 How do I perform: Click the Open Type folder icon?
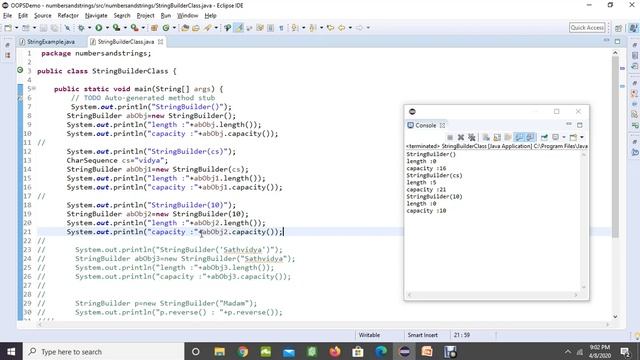[x=185, y=28]
